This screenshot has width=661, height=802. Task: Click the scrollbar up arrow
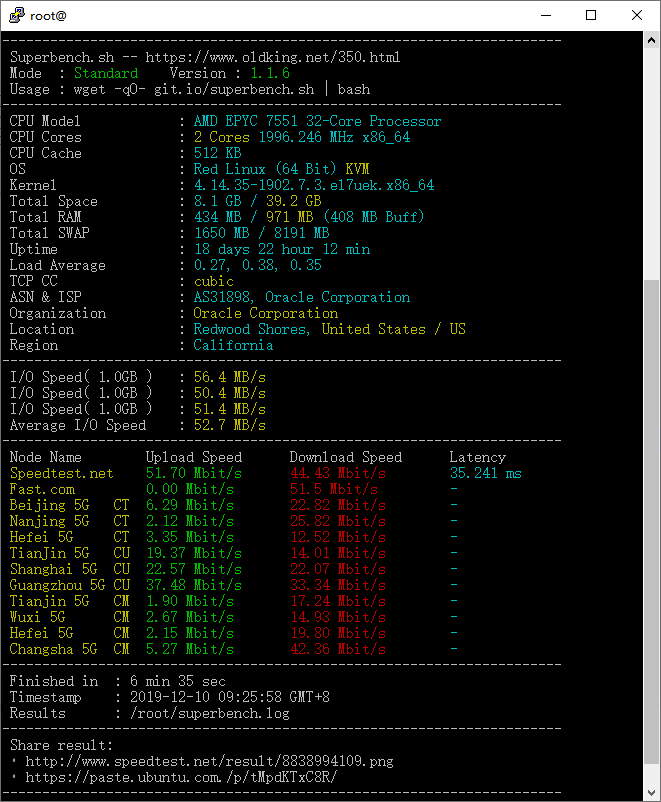pyautogui.click(x=651, y=40)
